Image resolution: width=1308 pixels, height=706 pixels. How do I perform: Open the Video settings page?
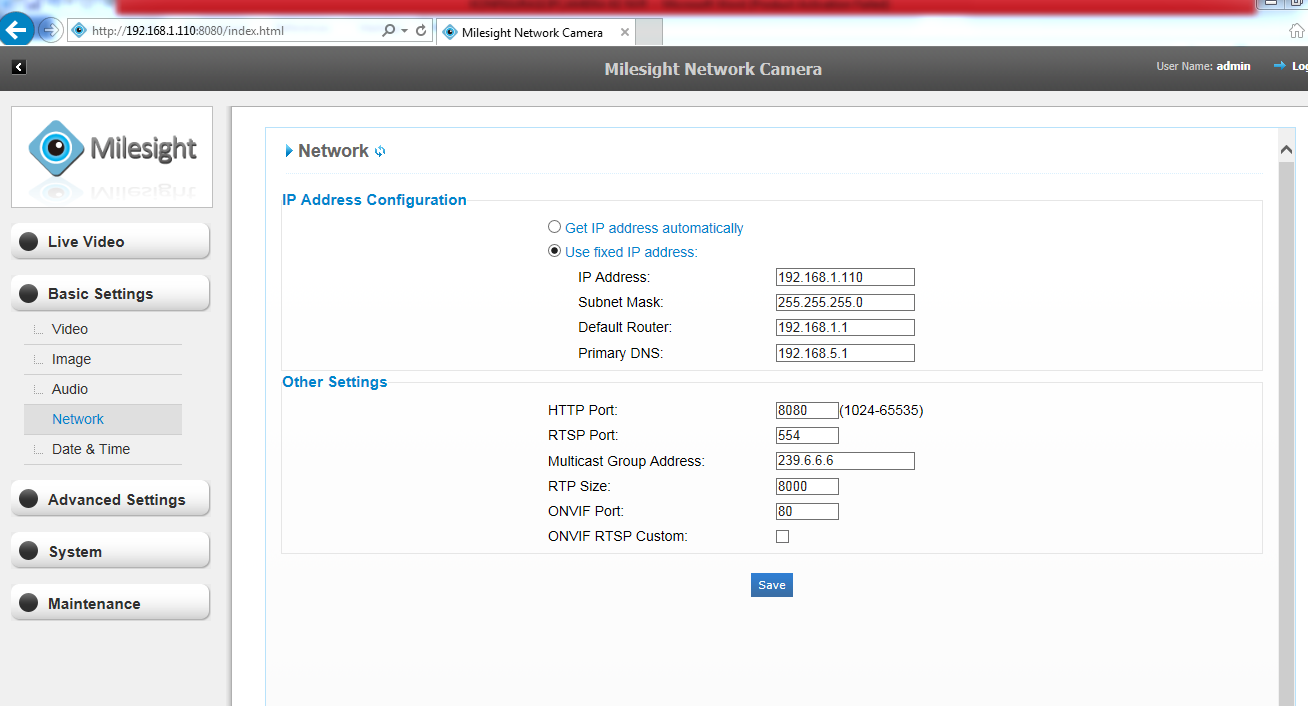(70, 329)
